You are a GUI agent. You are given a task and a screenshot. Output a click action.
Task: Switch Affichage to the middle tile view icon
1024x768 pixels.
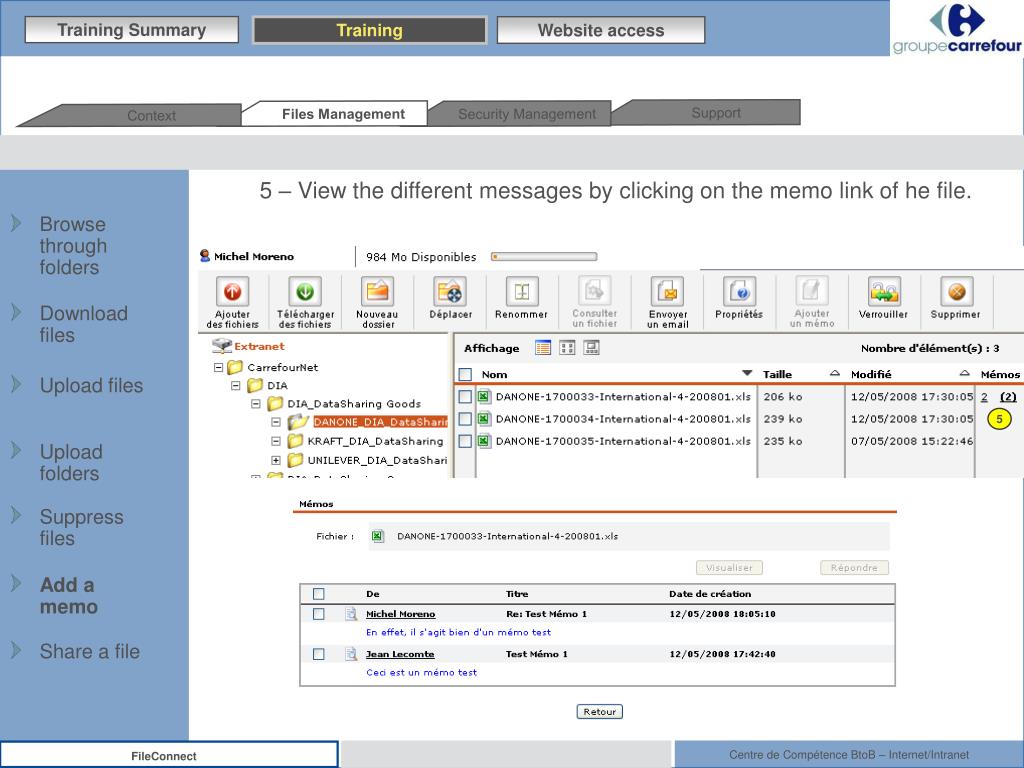[568, 348]
